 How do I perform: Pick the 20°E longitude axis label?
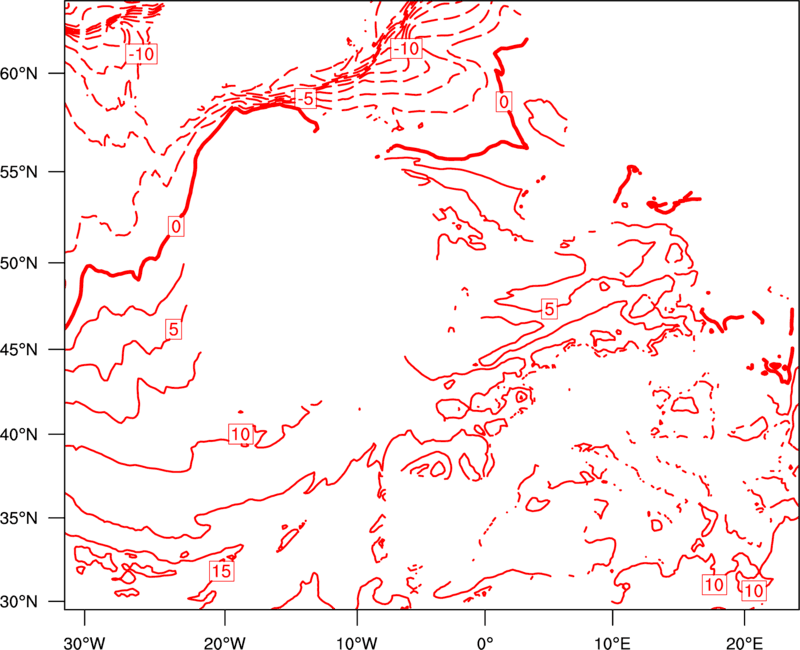tap(744, 643)
